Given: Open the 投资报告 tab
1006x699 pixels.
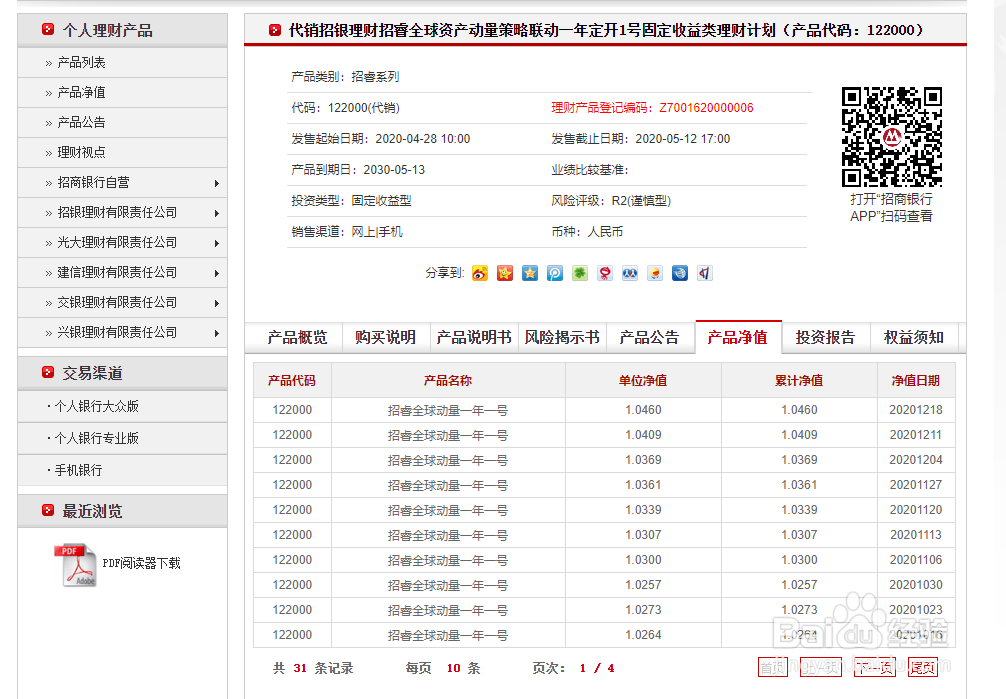Looking at the screenshot, I should (825, 338).
